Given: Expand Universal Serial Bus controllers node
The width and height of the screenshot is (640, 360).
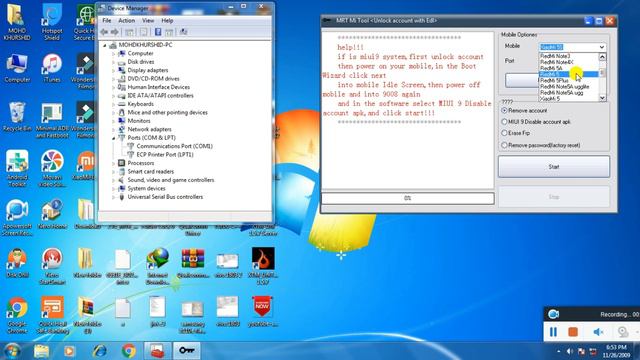Looking at the screenshot, I should pos(114,197).
